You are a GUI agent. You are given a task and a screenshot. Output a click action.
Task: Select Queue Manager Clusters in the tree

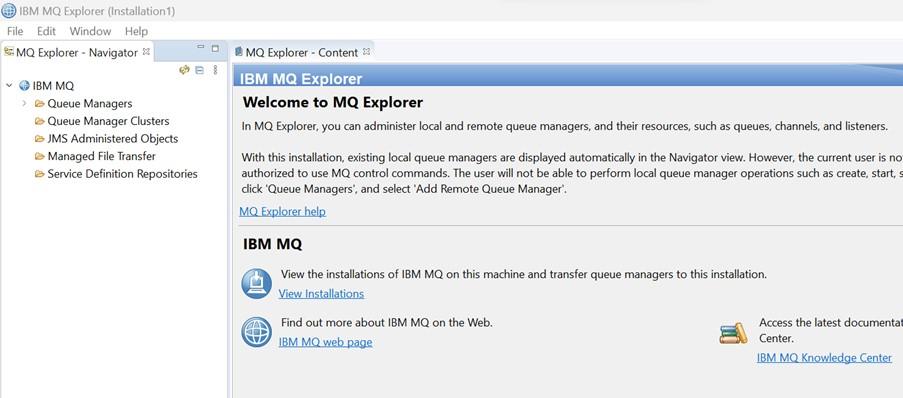(x=108, y=121)
